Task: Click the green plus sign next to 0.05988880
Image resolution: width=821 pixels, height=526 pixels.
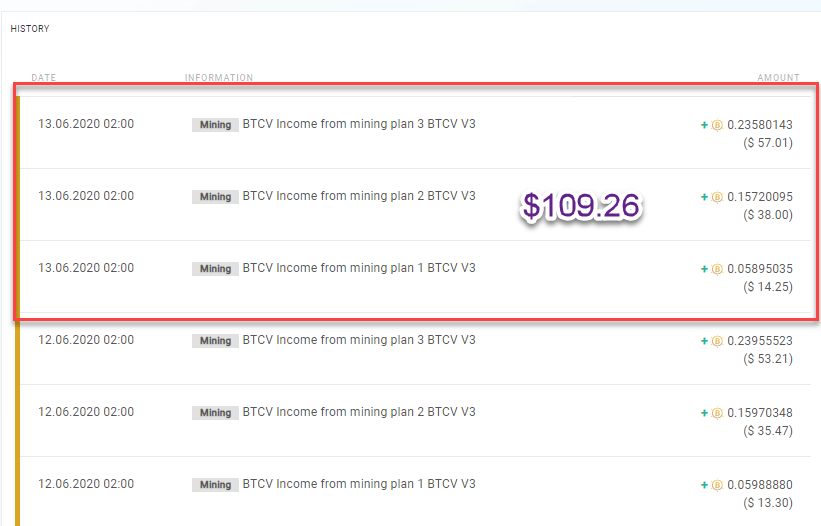Action: tap(704, 485)
